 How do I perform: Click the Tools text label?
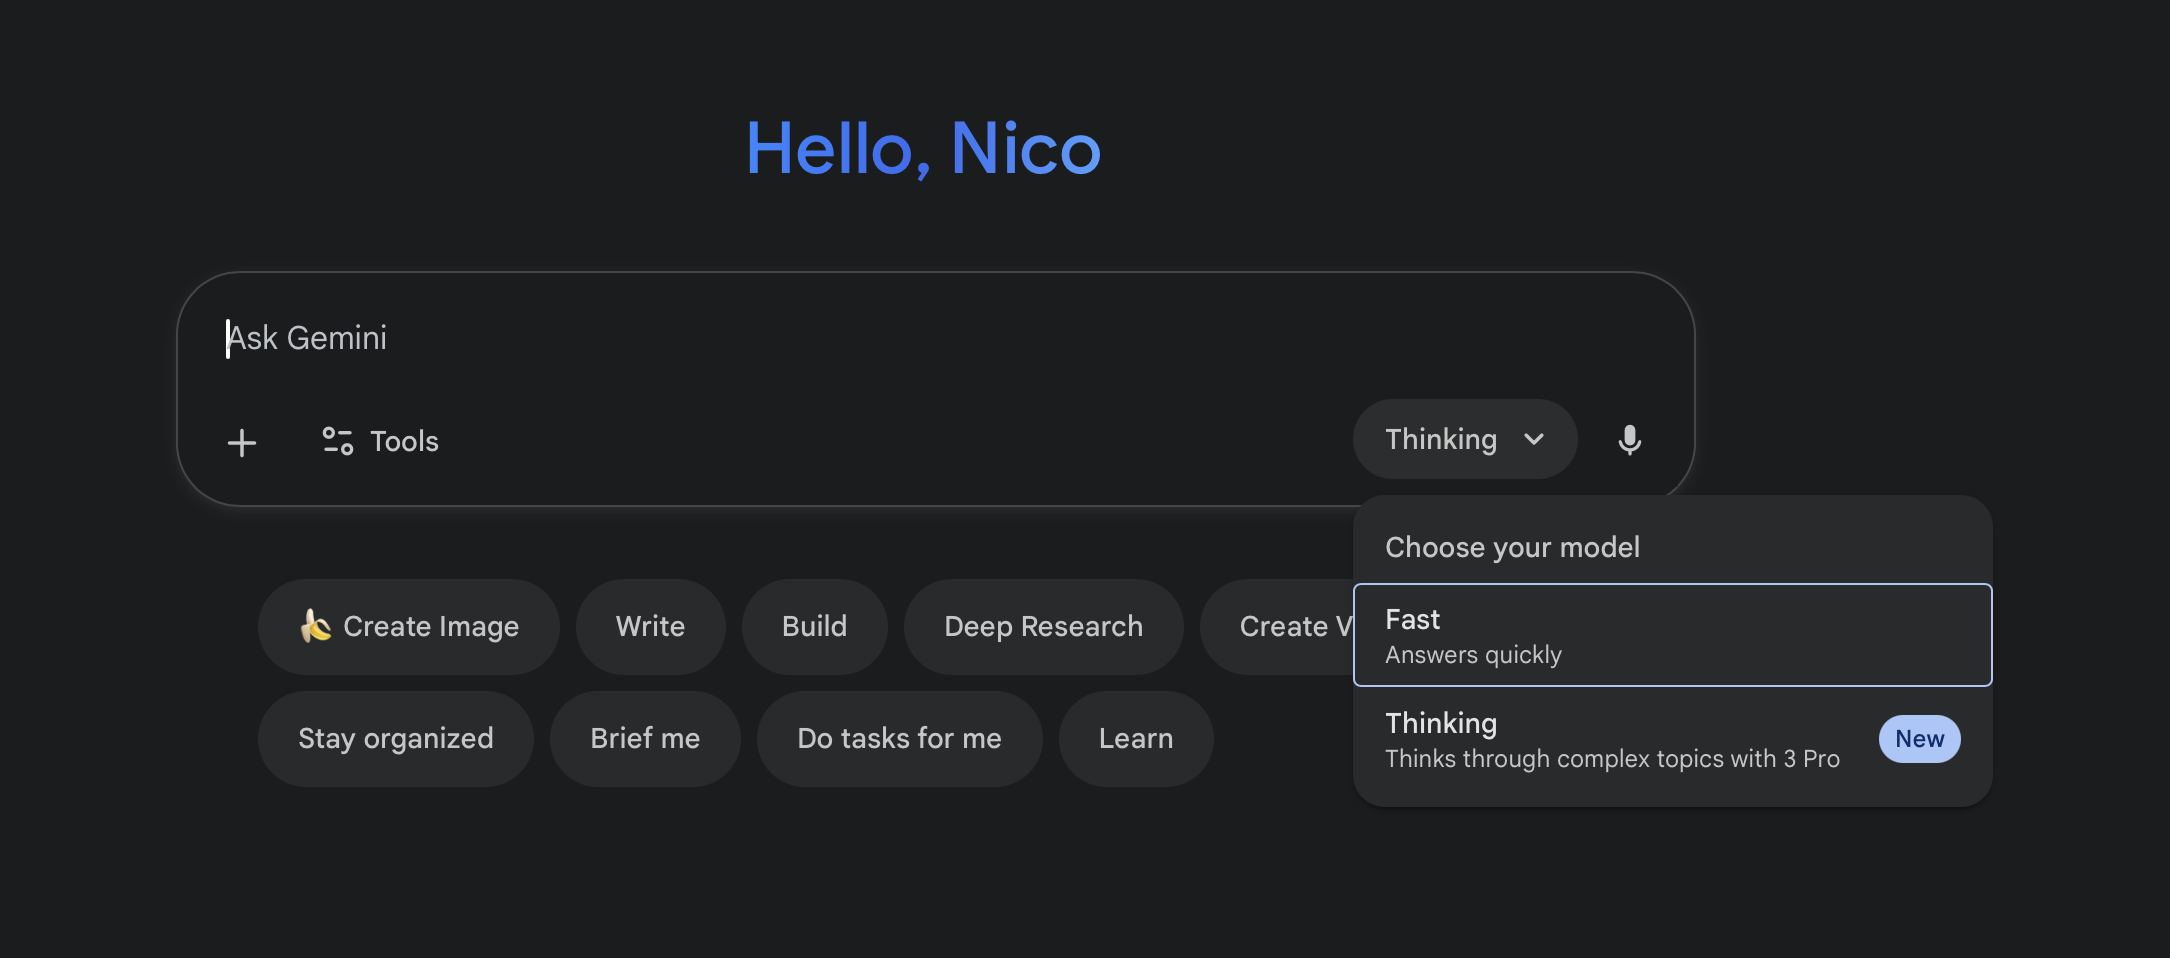click(404, 441)
